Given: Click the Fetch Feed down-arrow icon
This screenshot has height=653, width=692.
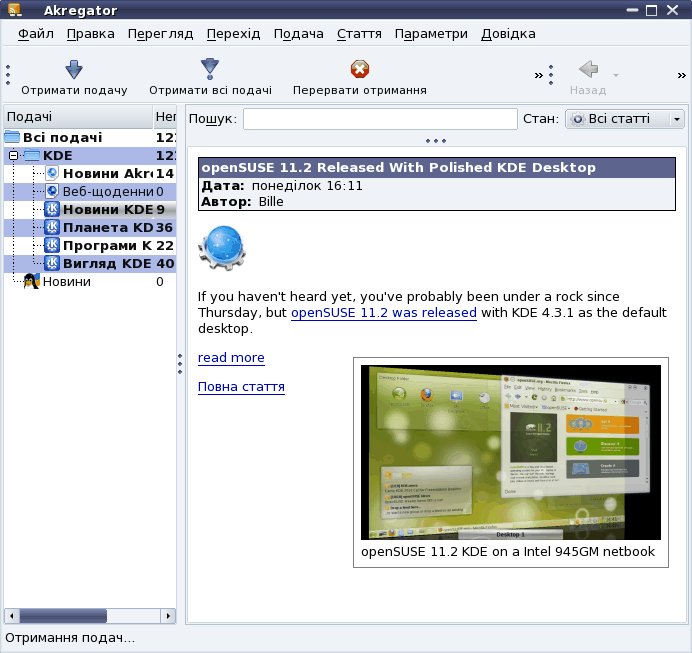Looking at the screenshot, I should [x=74, y=69].
